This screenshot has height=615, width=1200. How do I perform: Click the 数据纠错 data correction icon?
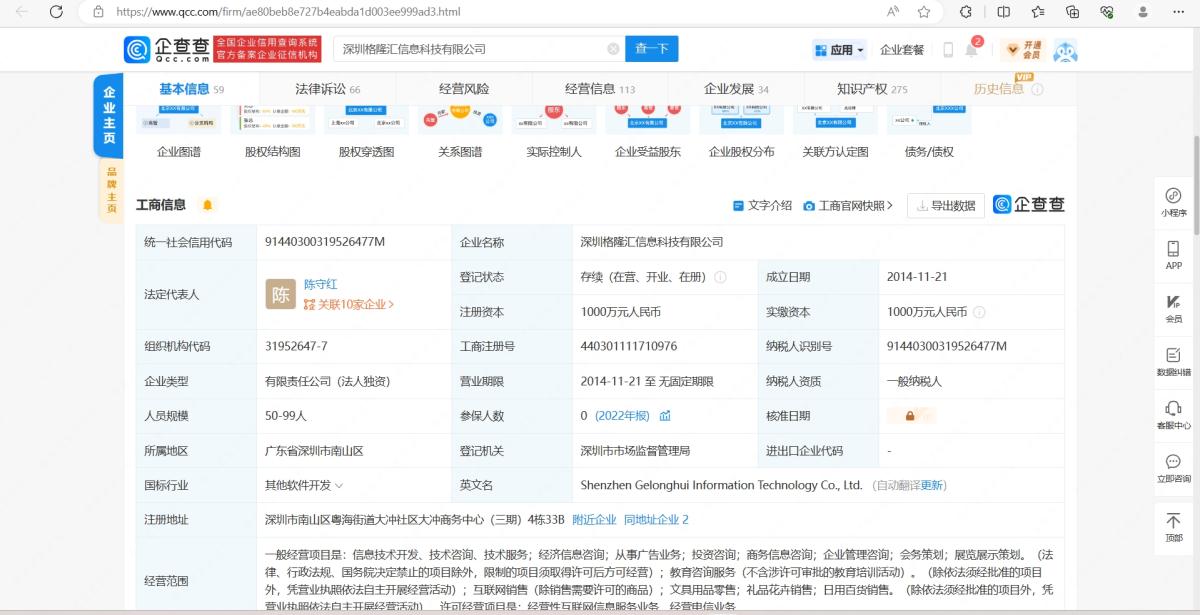point(1174,360)
